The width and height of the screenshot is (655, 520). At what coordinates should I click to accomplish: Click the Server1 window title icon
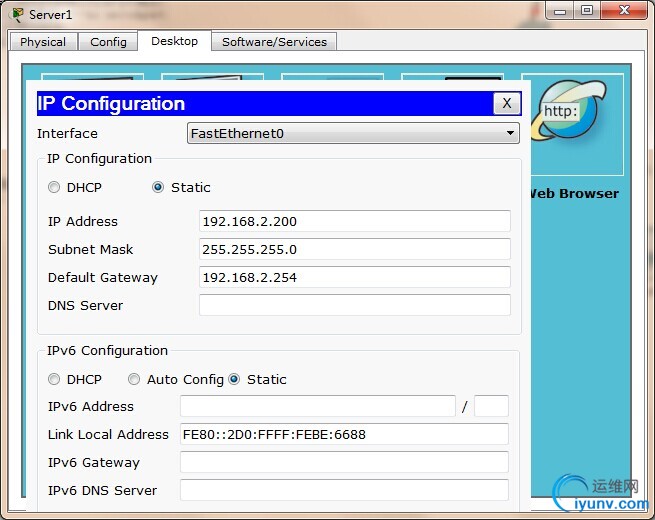pos(18,15)
